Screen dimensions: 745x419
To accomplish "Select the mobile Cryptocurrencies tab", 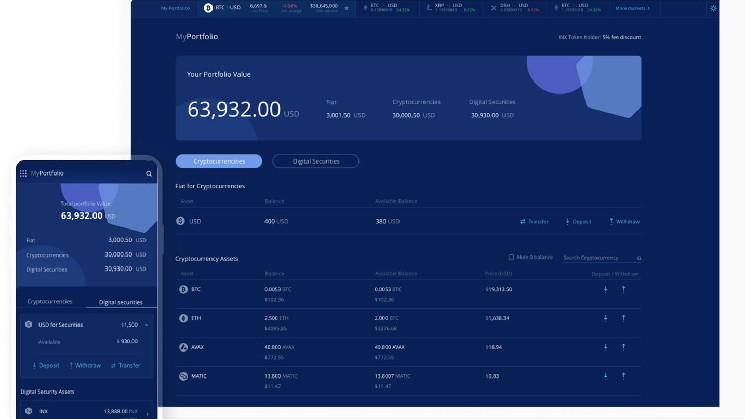I will (x=50, y=301).
